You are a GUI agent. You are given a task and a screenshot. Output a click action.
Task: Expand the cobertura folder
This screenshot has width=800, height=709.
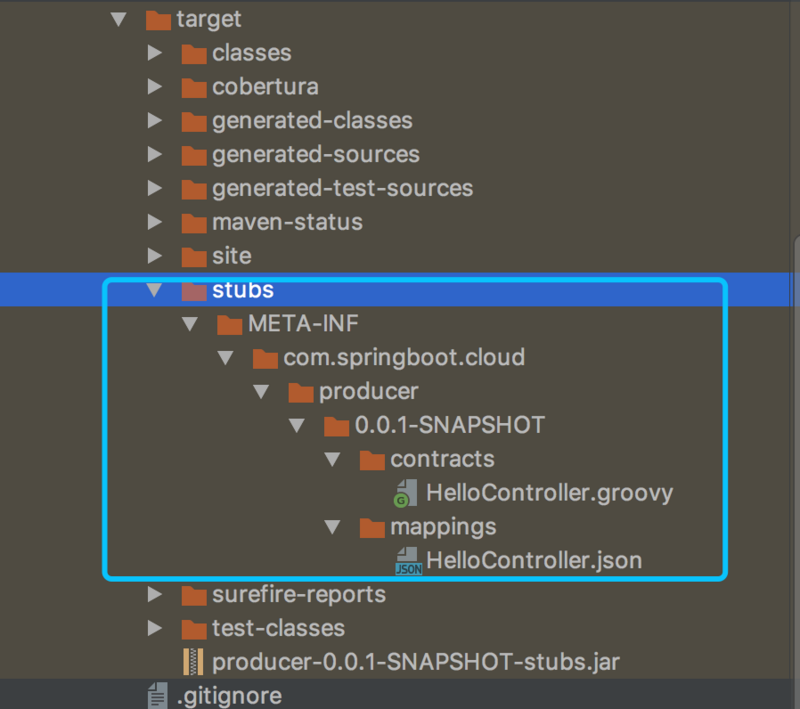(155, 87)
